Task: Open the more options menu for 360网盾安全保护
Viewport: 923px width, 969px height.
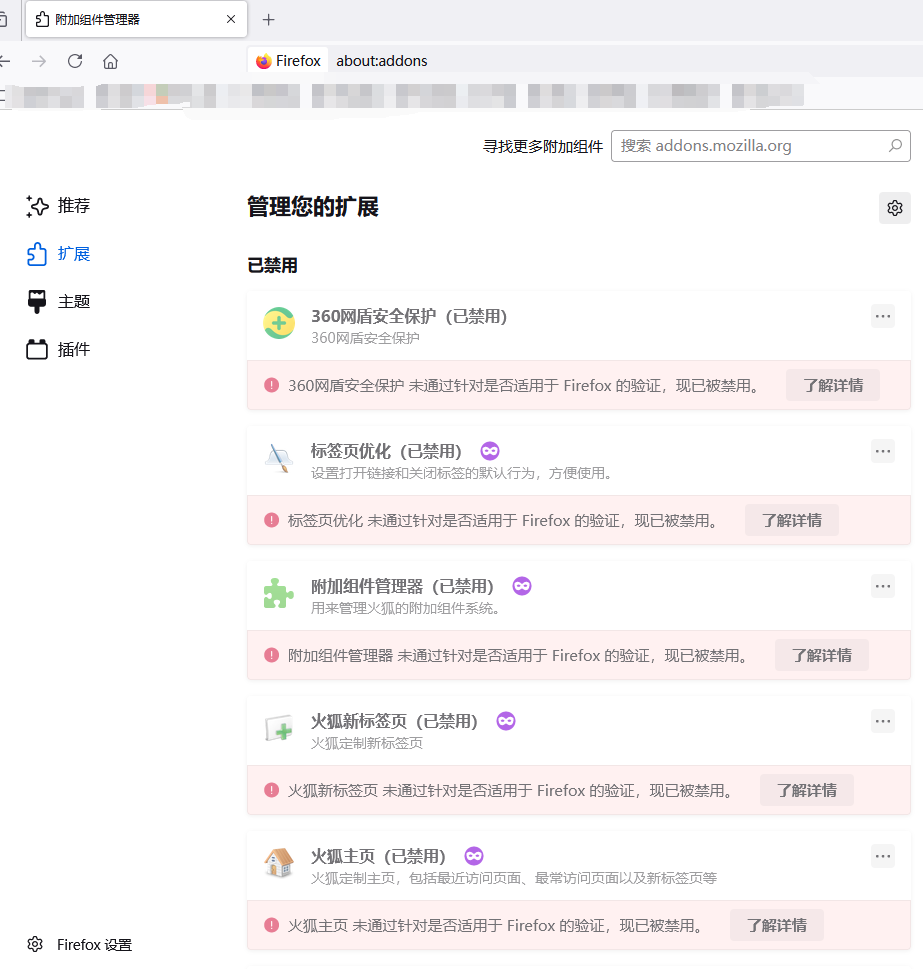Action: [x=882, y=315]
